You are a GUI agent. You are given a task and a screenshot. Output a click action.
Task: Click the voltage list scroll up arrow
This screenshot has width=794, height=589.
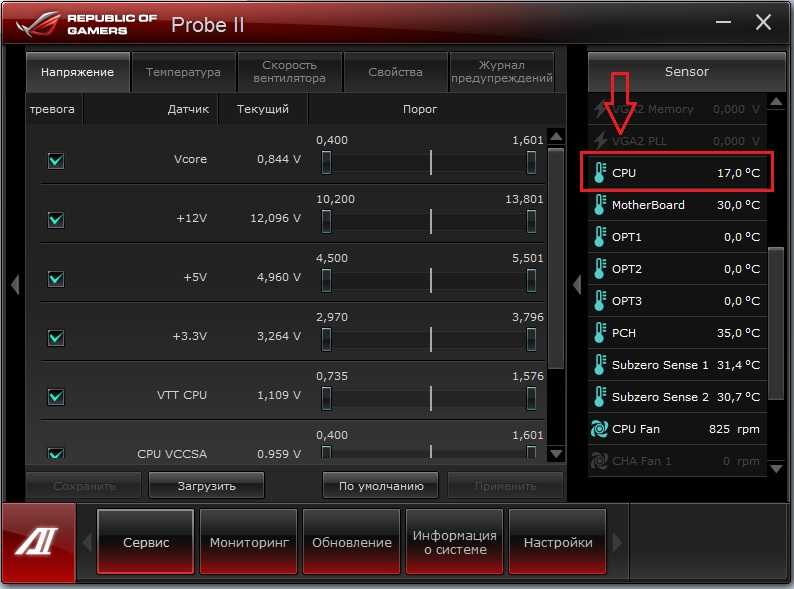[x=556, y=136]
